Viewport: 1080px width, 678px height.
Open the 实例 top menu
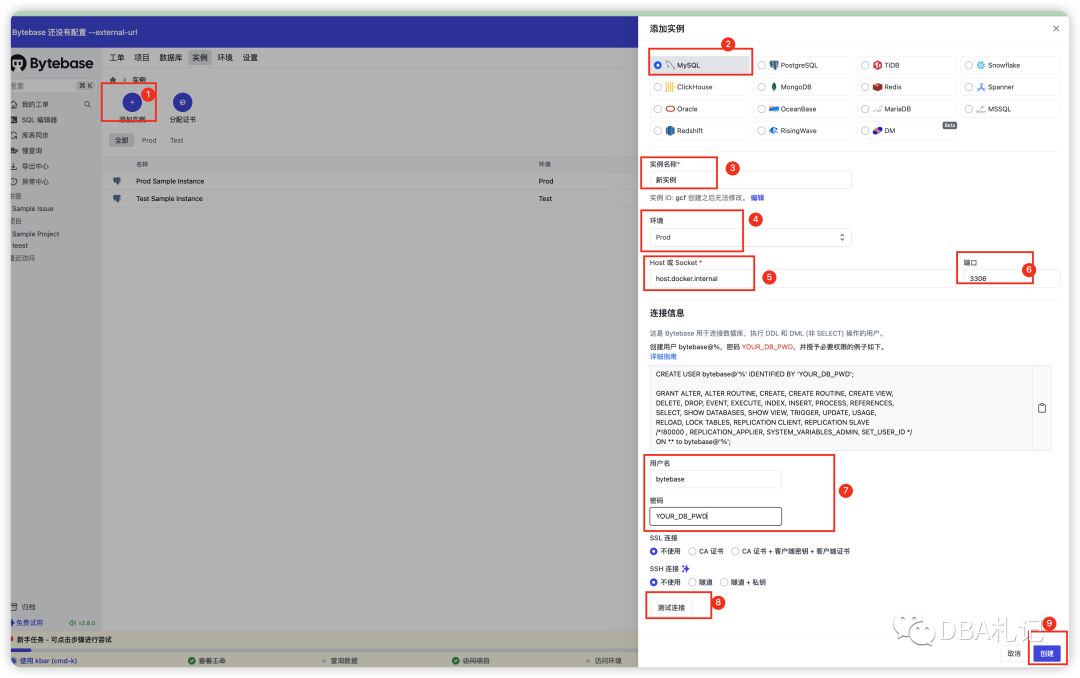[200, 58]
